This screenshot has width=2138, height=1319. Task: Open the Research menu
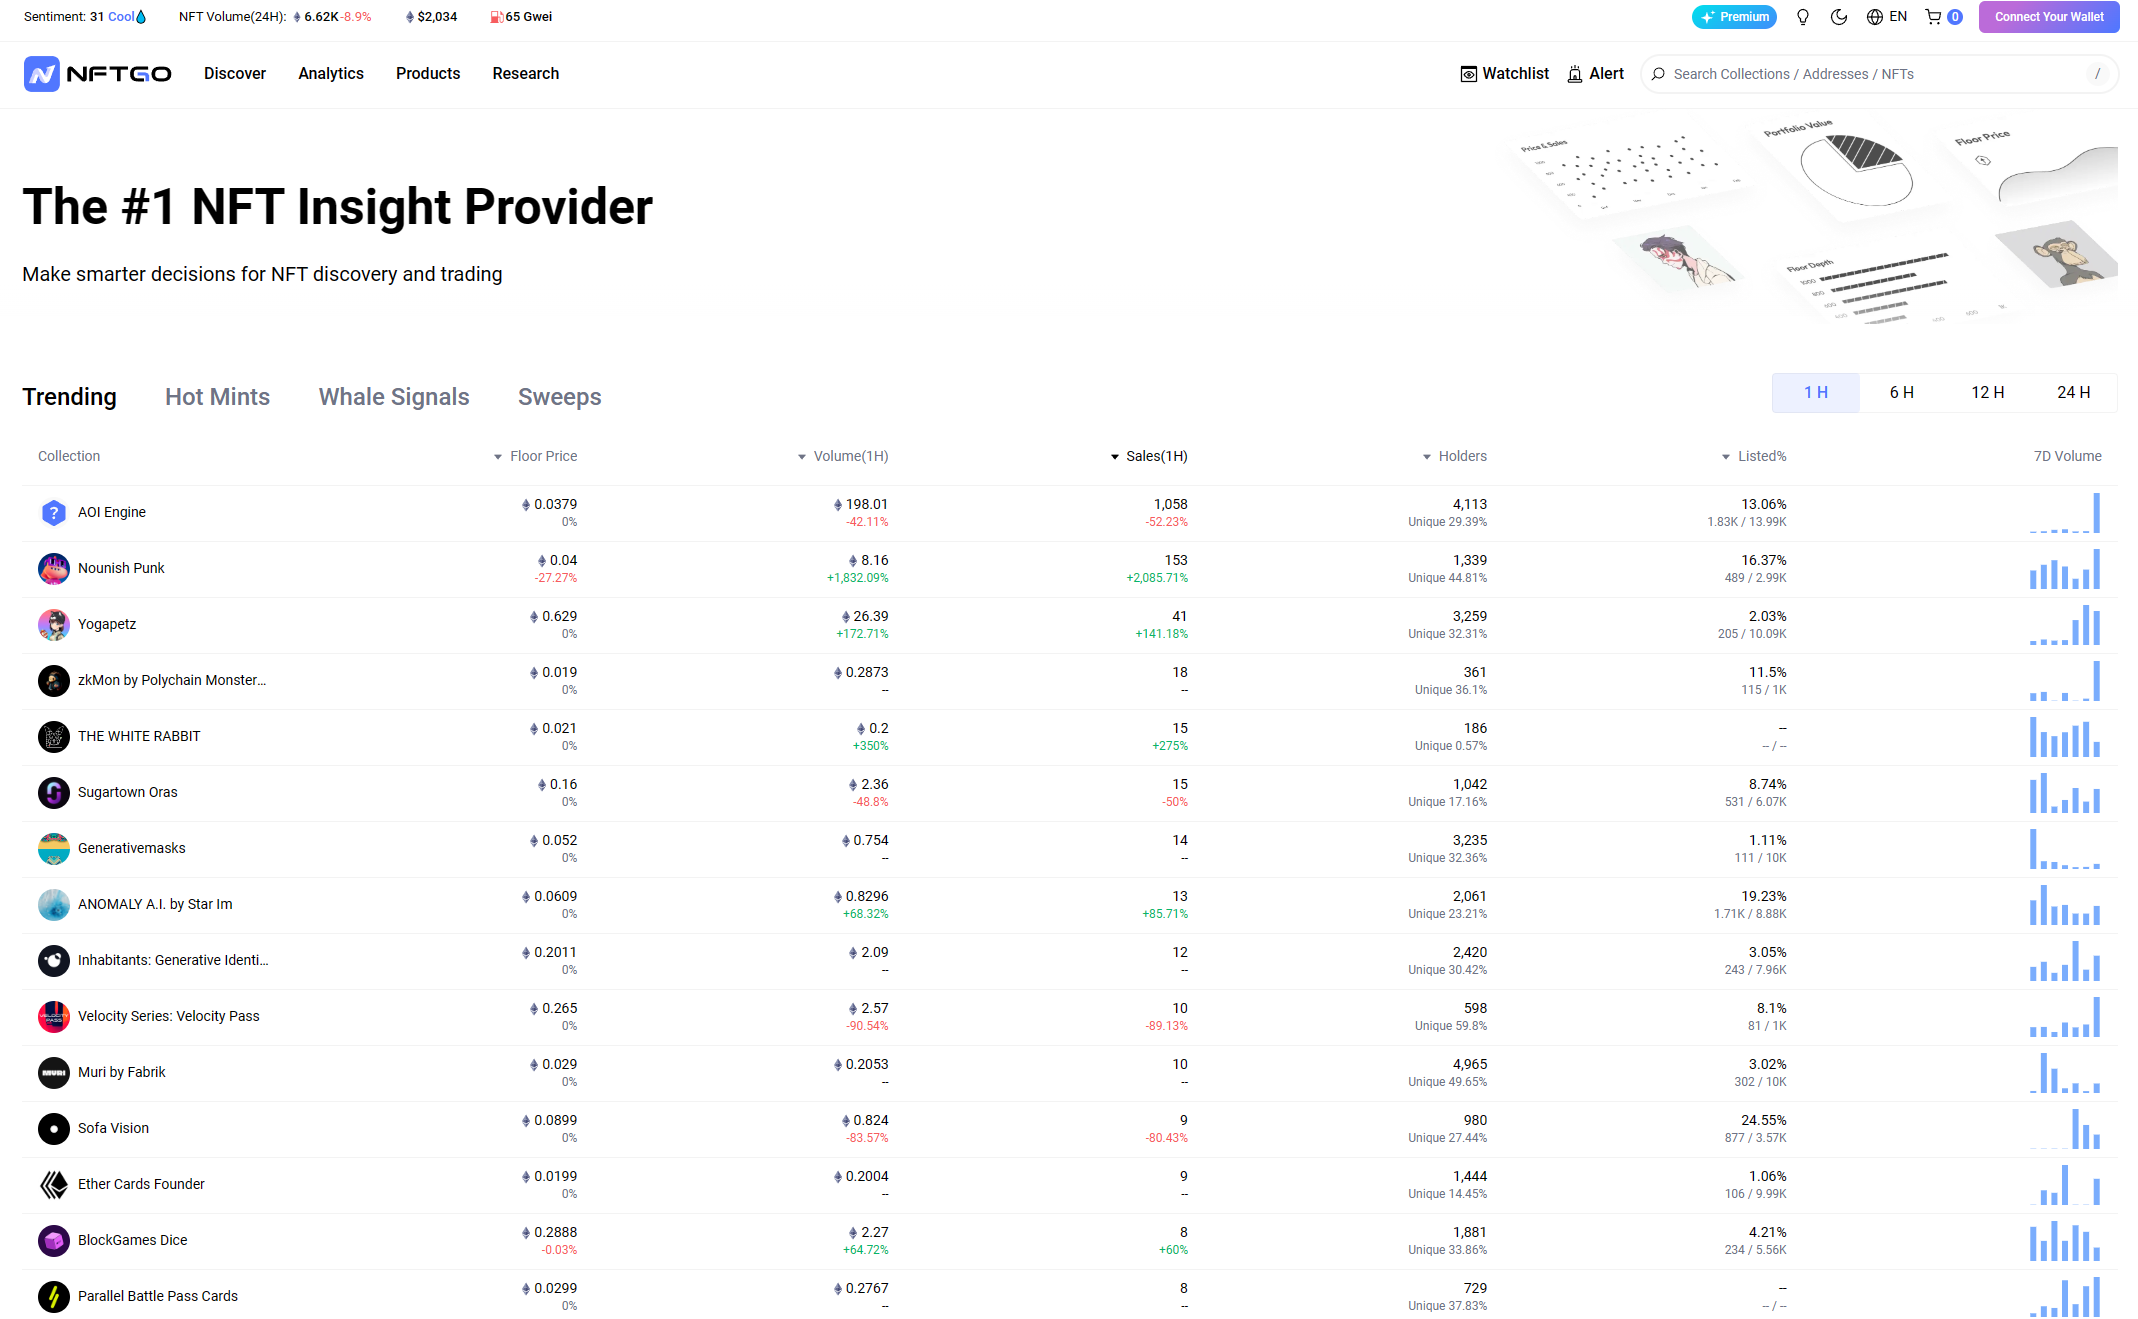point(526,74)
